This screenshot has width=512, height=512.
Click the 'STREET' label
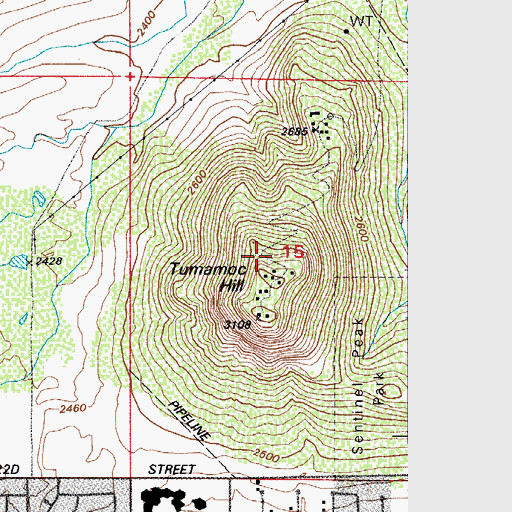tap(172, 470)
